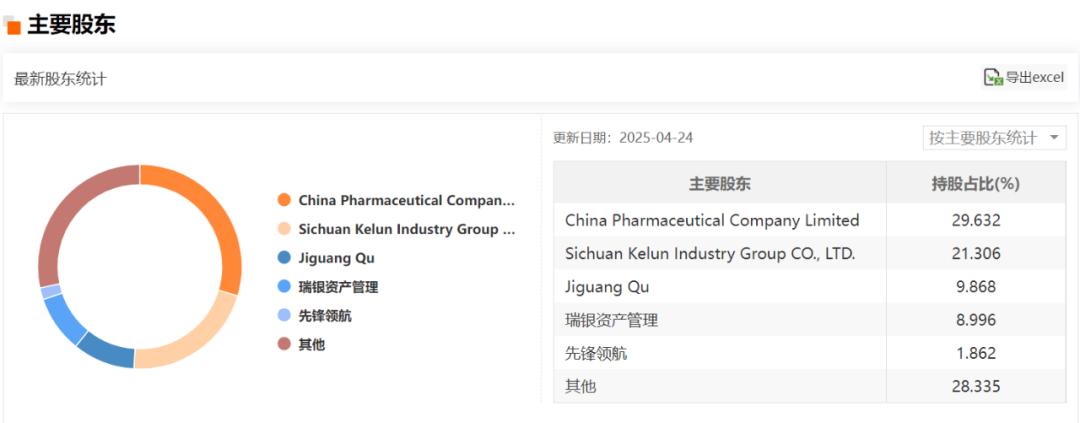Image resolution: width=1080 pixels, height=423 pixels.
Task: Toggle 瑞银资产管理 legend marker
Action: pyautogui.click(x=284, y=287)
